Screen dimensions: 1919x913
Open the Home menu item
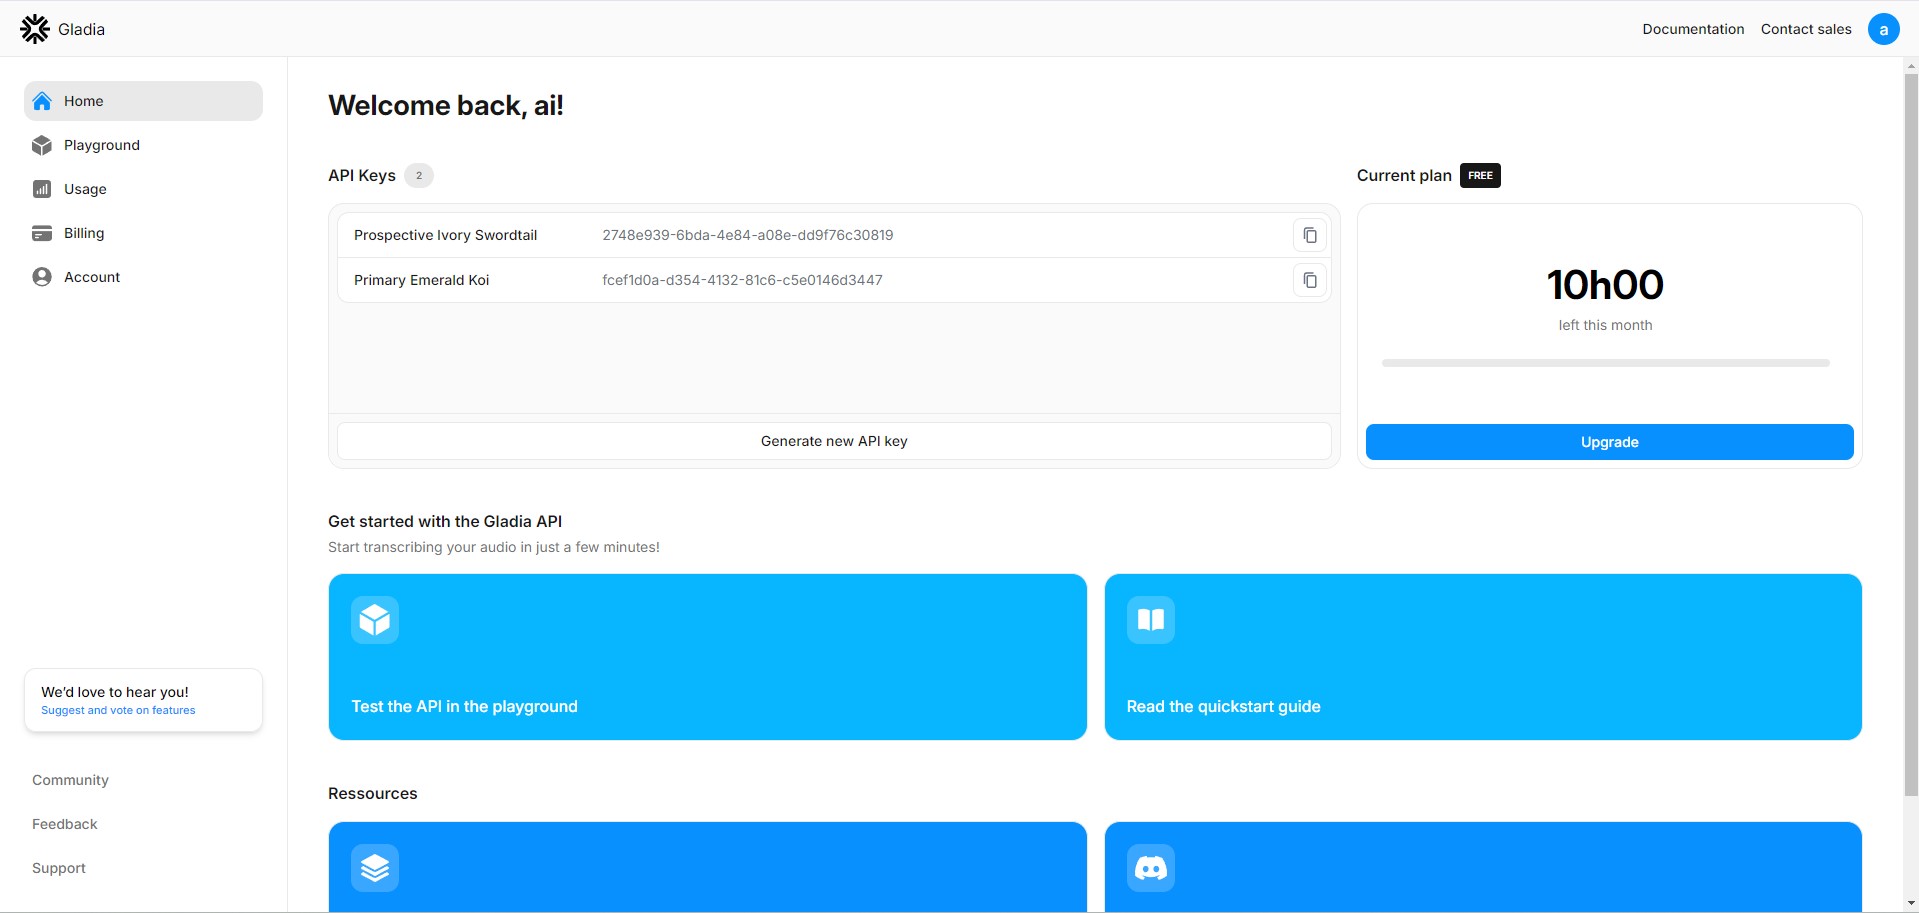coord(143,101)
